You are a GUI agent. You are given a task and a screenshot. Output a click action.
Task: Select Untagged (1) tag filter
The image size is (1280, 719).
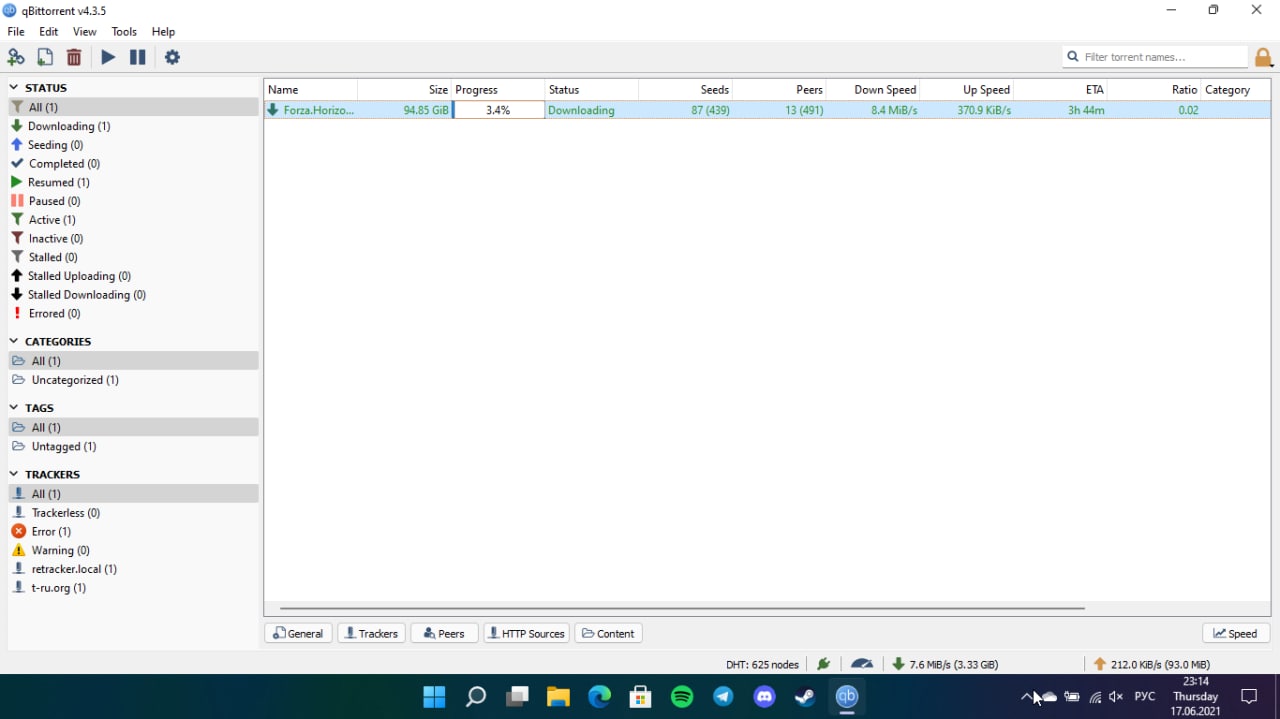point(133,446)
